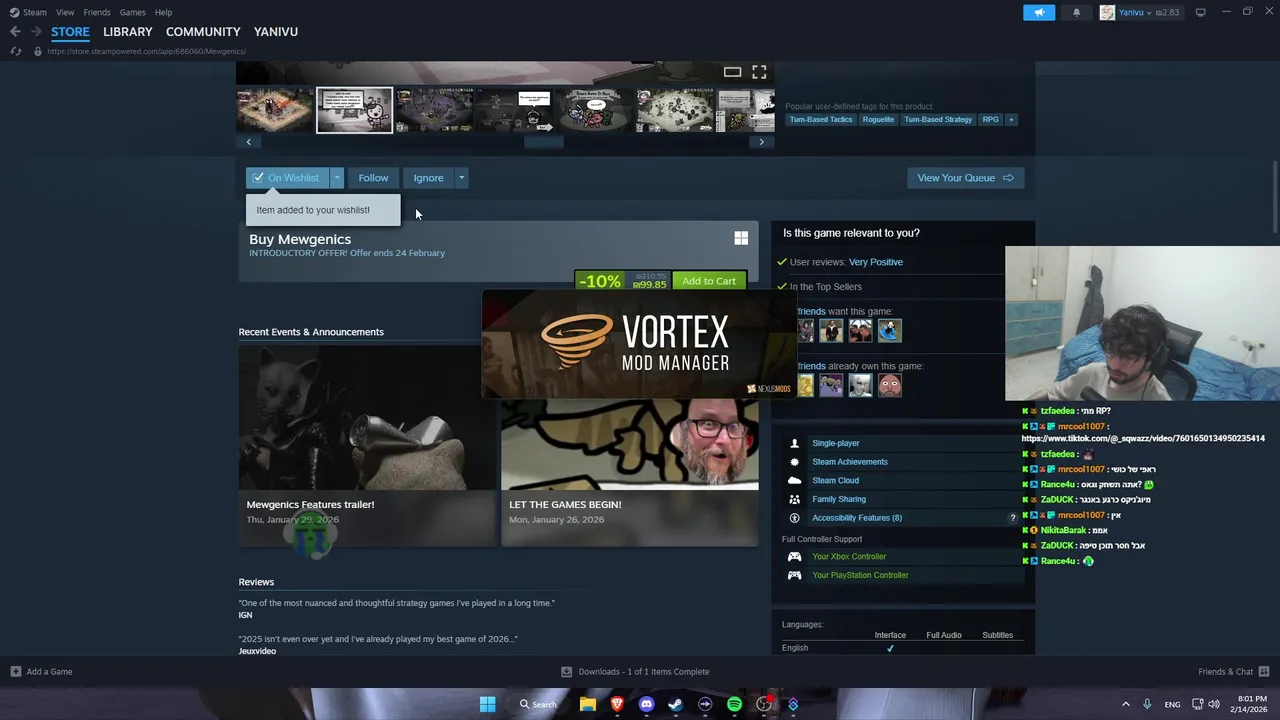Click the store URL address field
The width and height of the screenshot is (1280, 720).
click(x=146, y=51)
